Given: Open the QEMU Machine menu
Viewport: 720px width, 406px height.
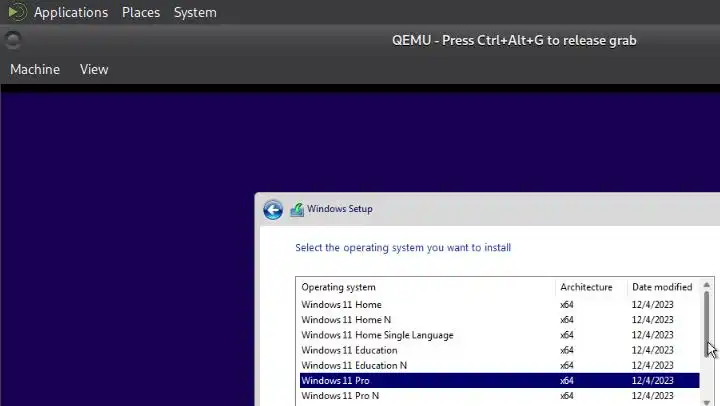Looking at the screenshot, I should [x=35, y=69].
